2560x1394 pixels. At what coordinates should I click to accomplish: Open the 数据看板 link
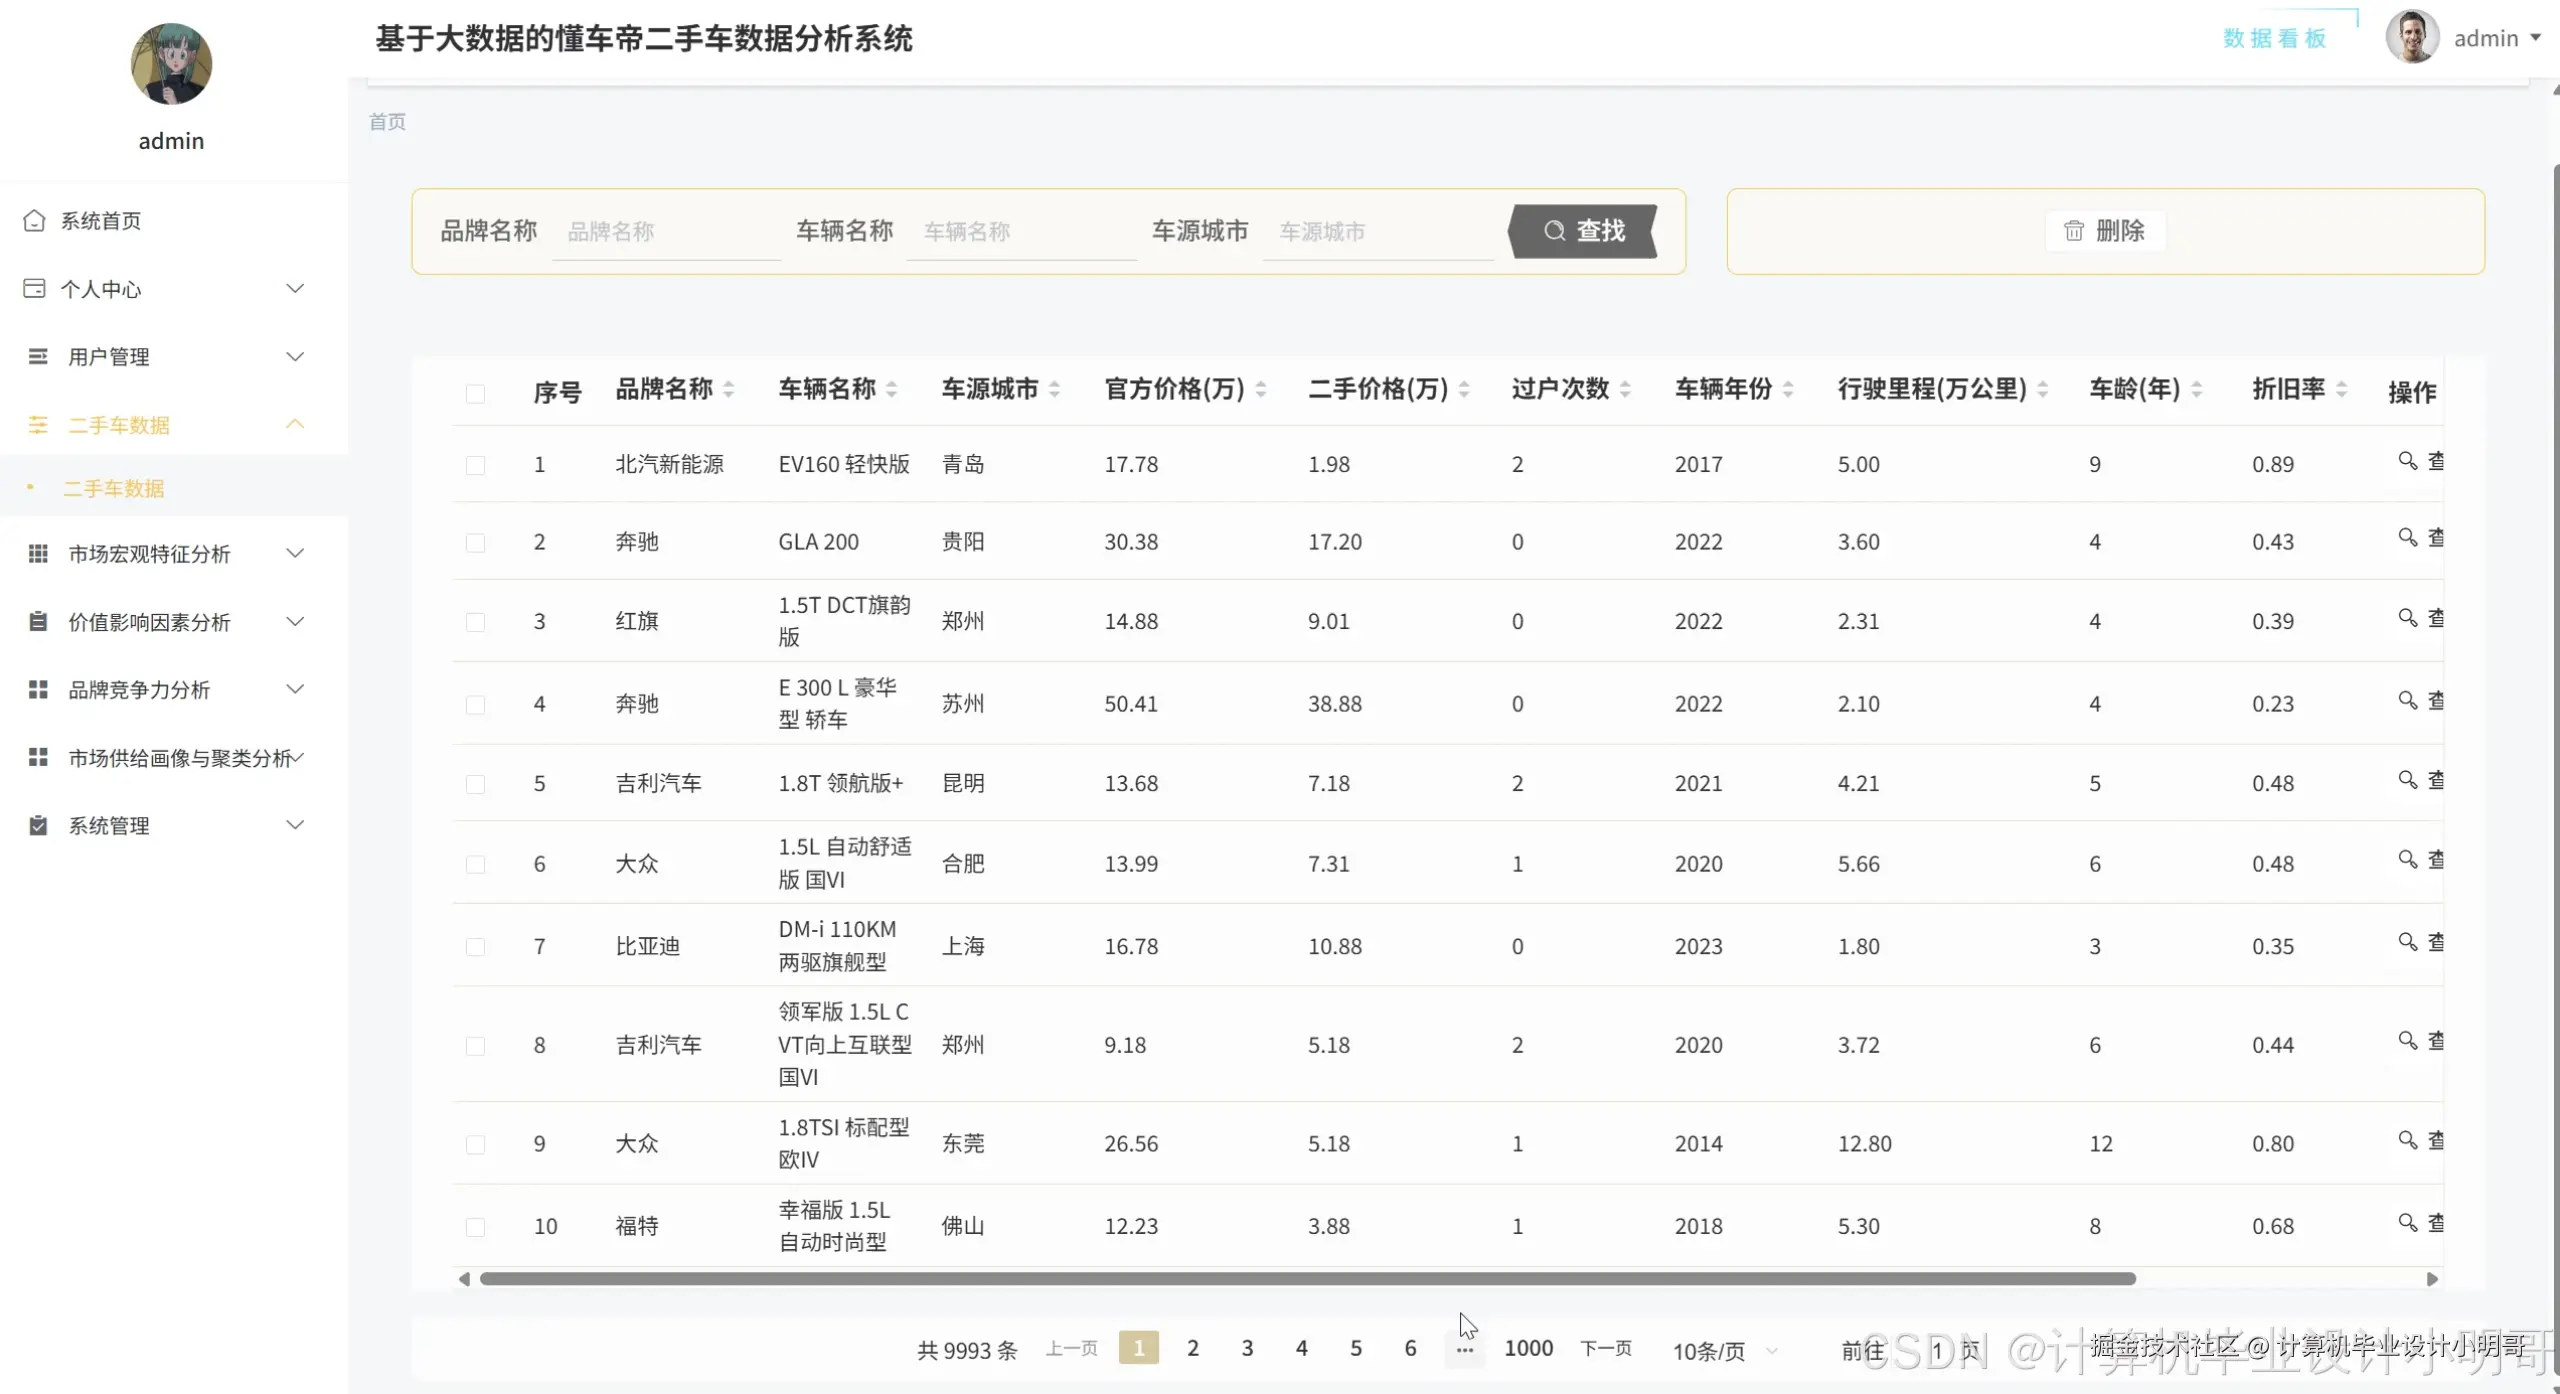tap(2274, 37)
